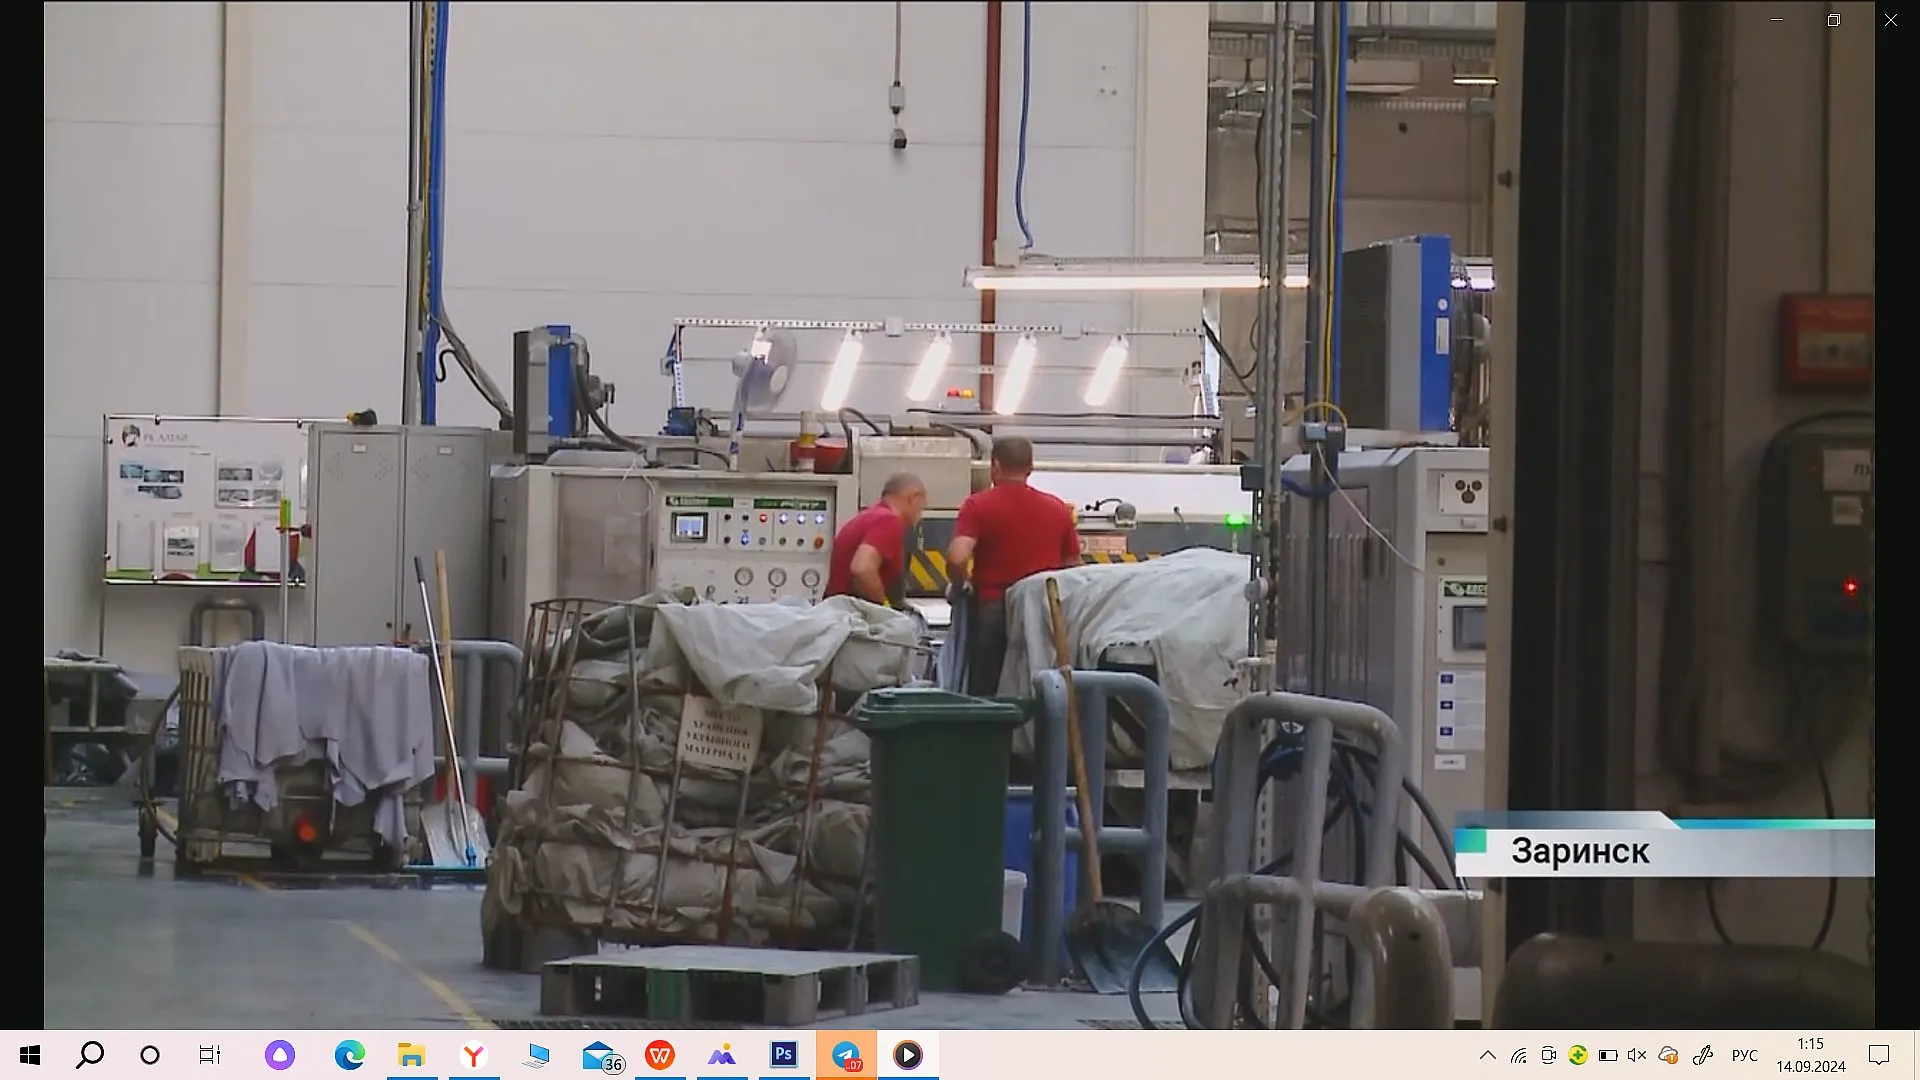Open Microsoft Edge from taskbar
1920x1080 pixels.
(349, 1055)
